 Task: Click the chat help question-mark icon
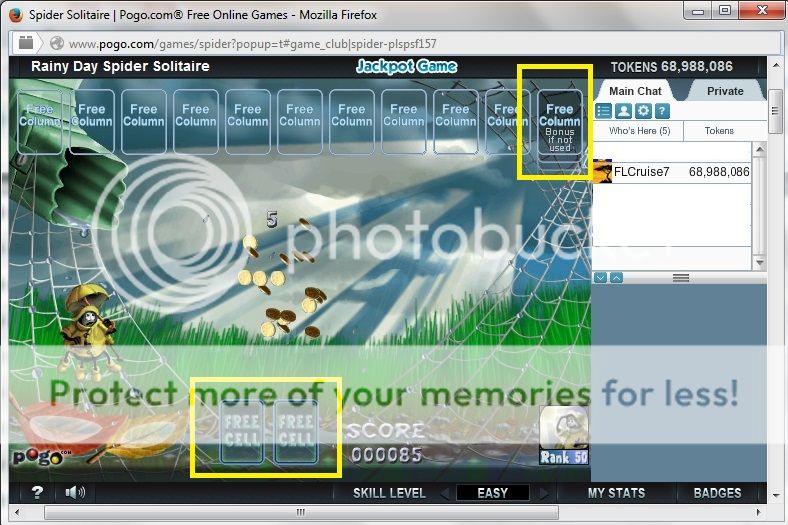662,111
